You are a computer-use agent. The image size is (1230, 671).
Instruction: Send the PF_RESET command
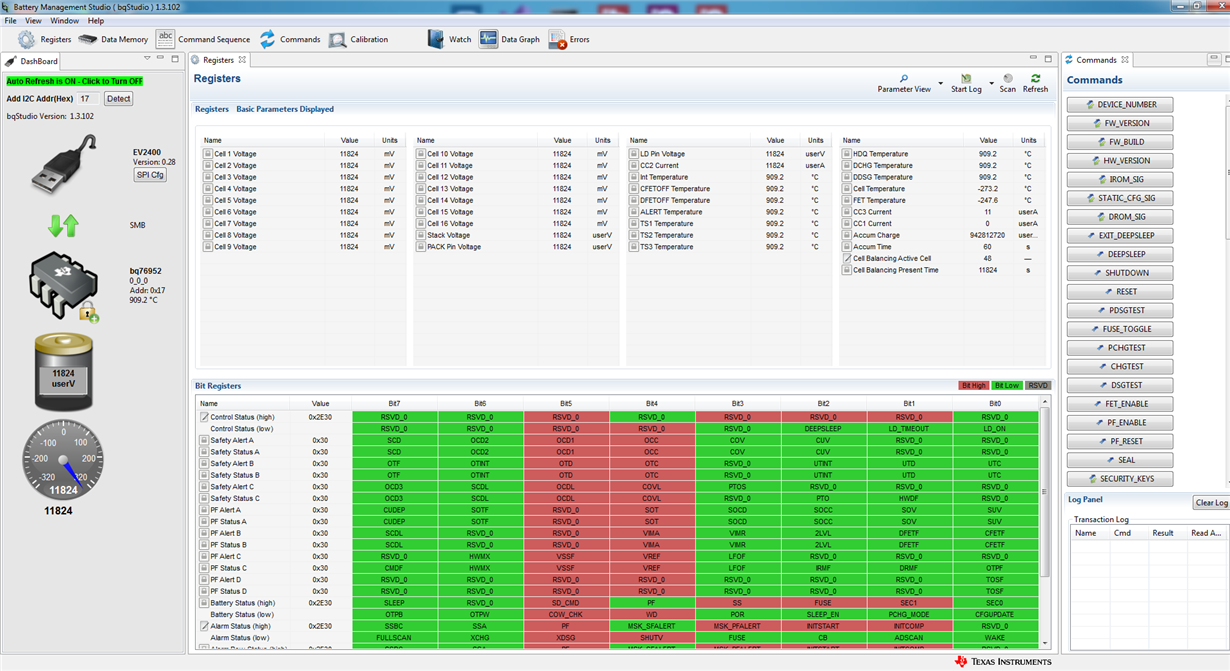1120,441
